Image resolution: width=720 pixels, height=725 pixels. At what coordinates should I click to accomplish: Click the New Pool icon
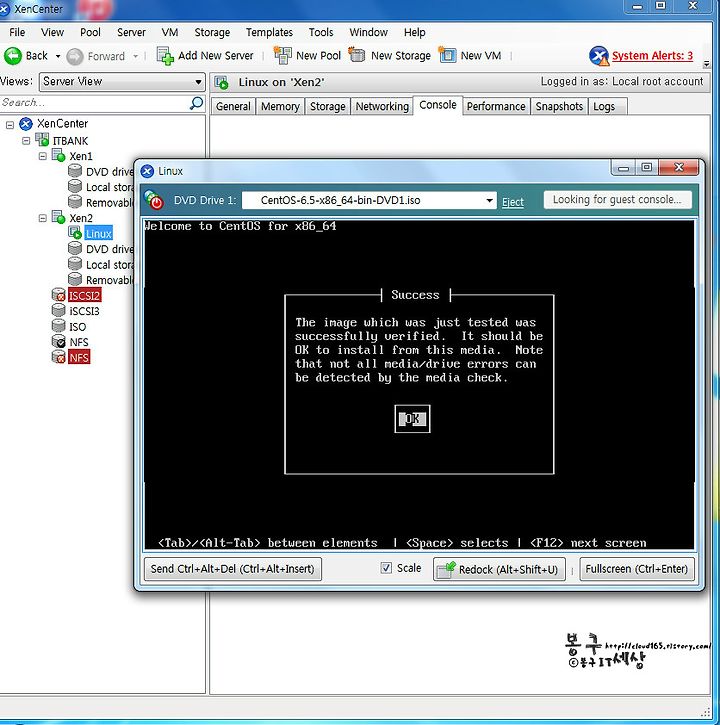(x=282, y=55)
